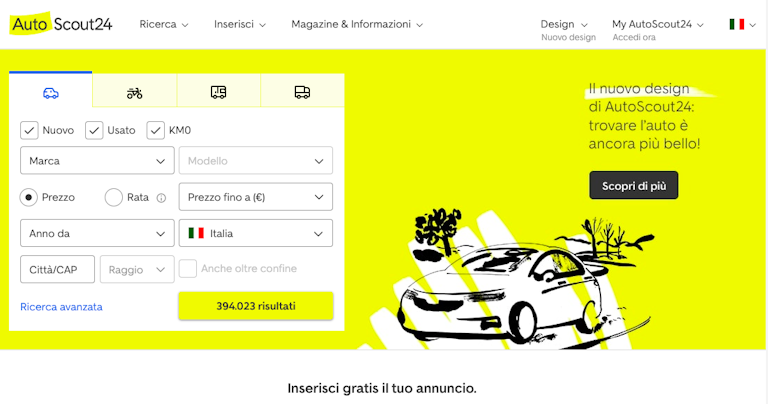Uncheck the Nuovo checkbox
The width and height of the screenshot is (768, 404).
click(x=29, y=130)
